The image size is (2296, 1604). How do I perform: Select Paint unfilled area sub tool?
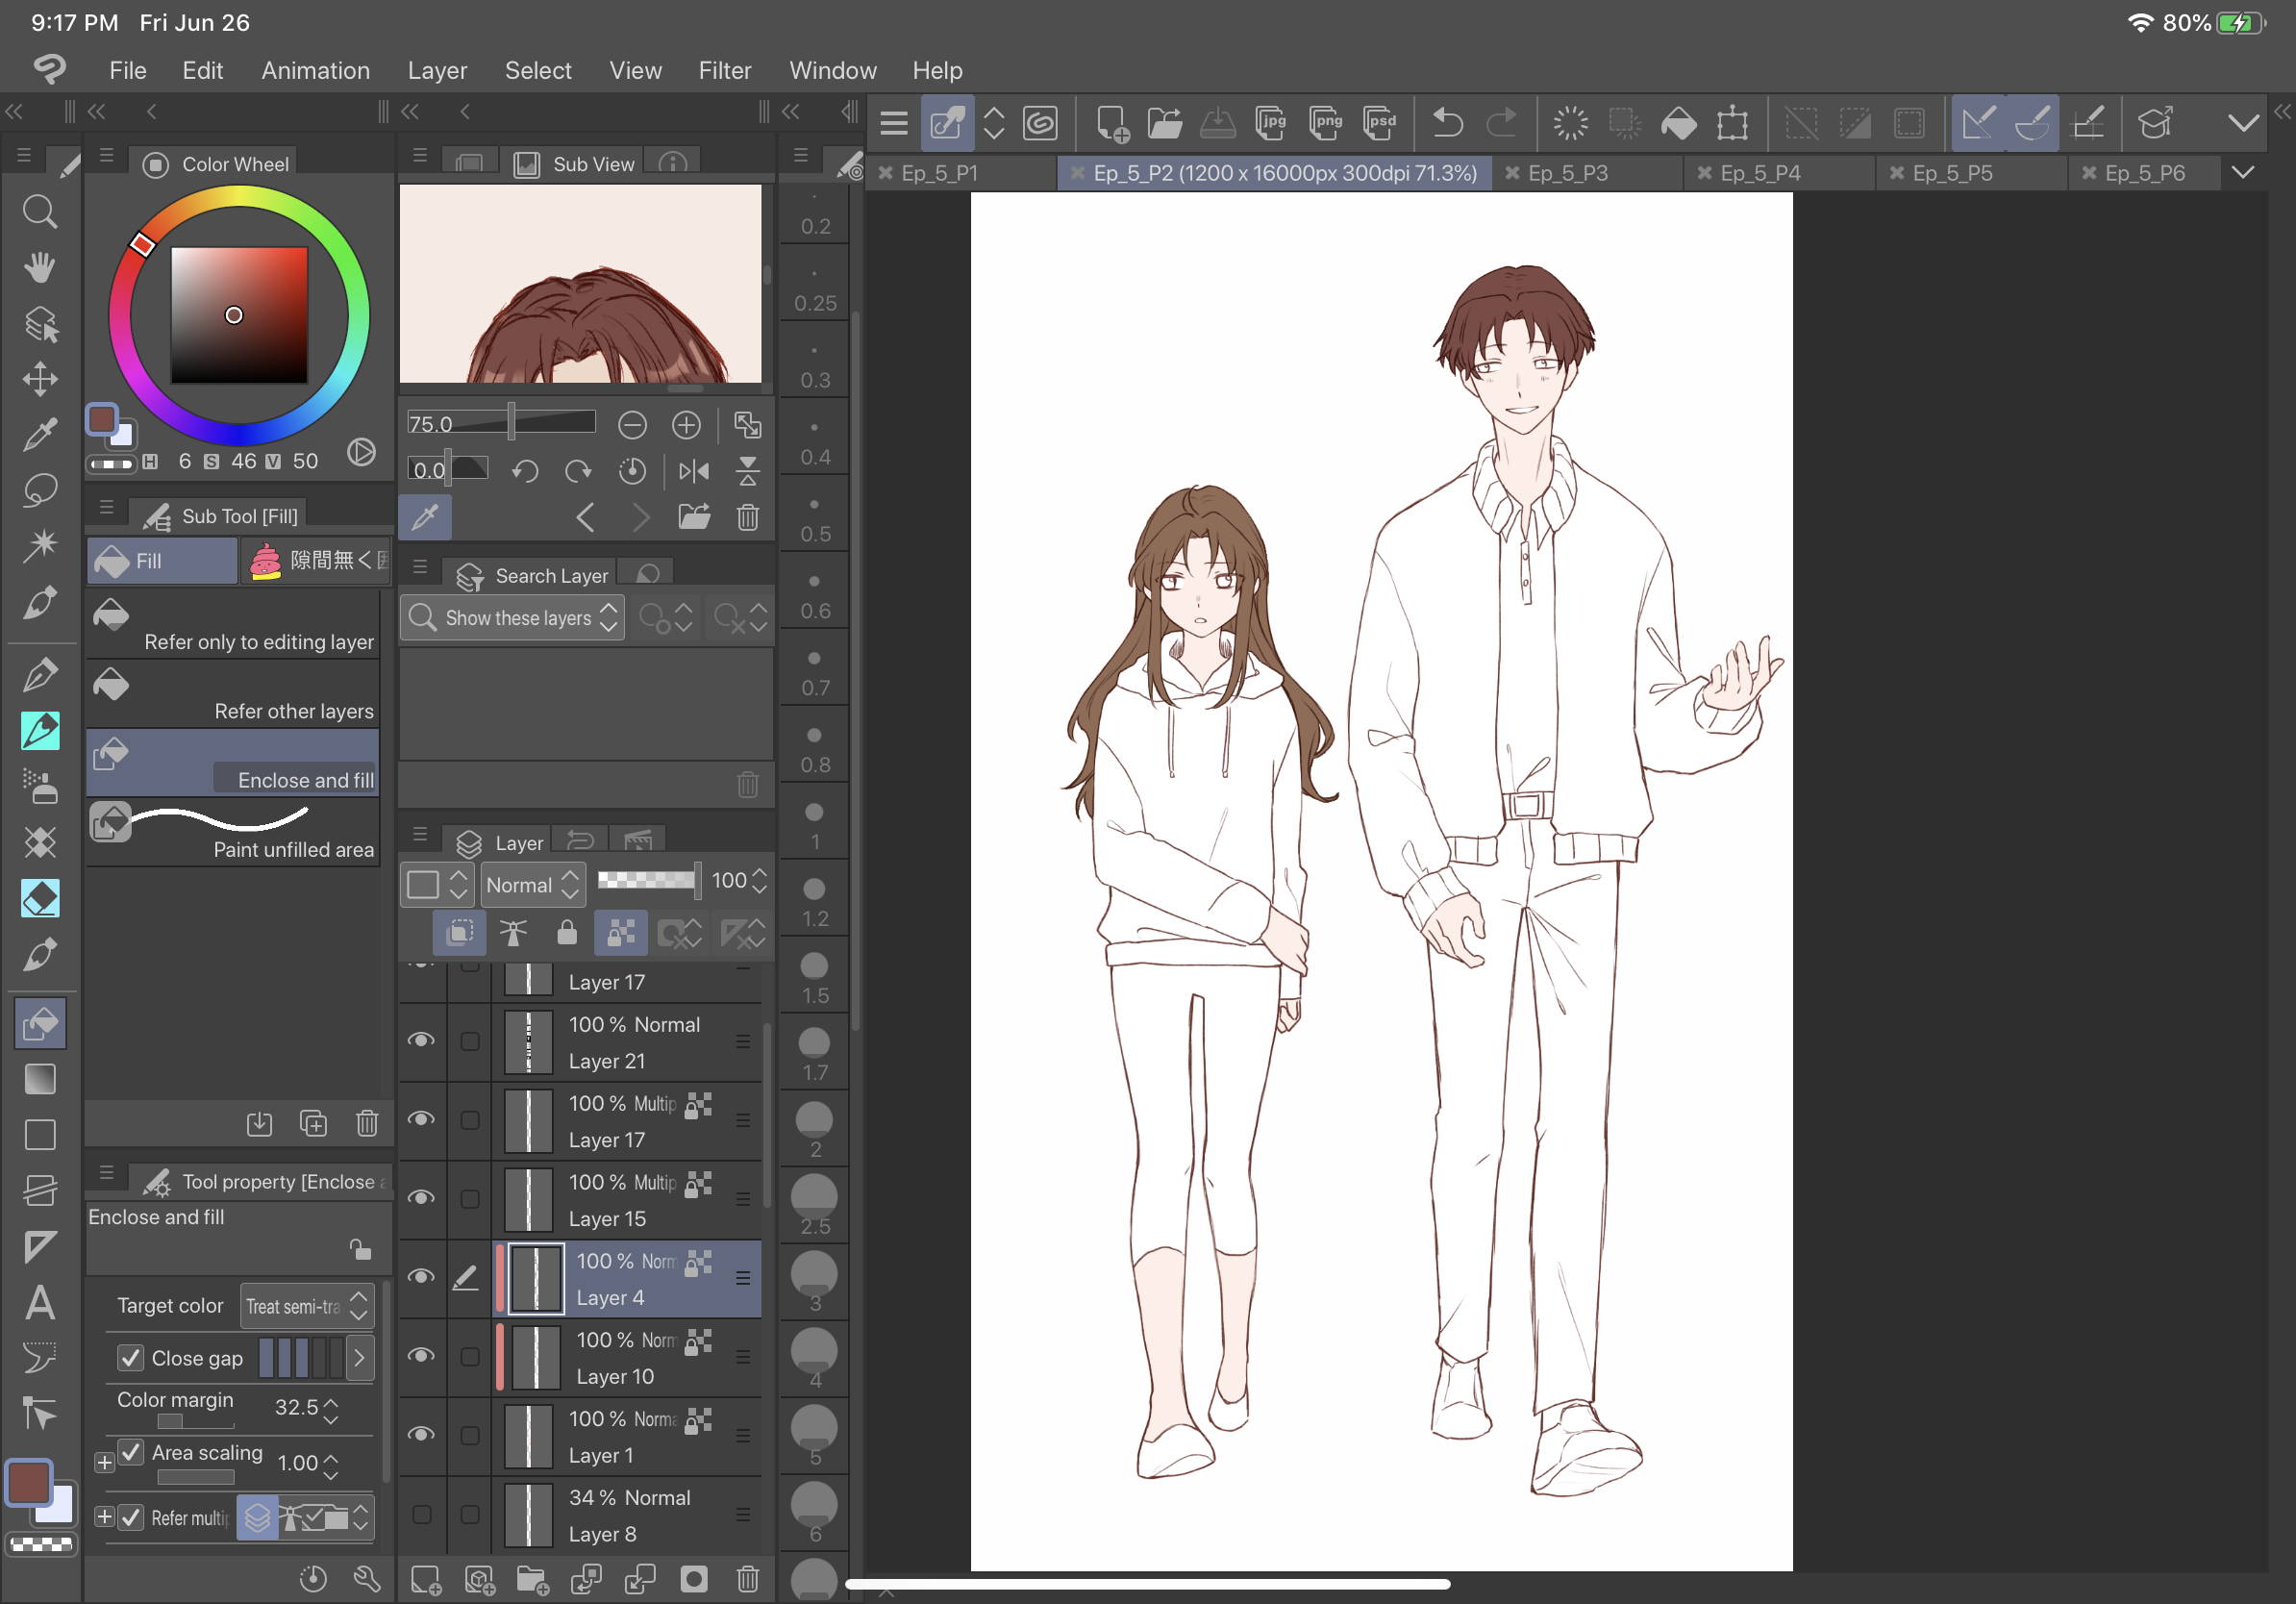tap(232, 832)
